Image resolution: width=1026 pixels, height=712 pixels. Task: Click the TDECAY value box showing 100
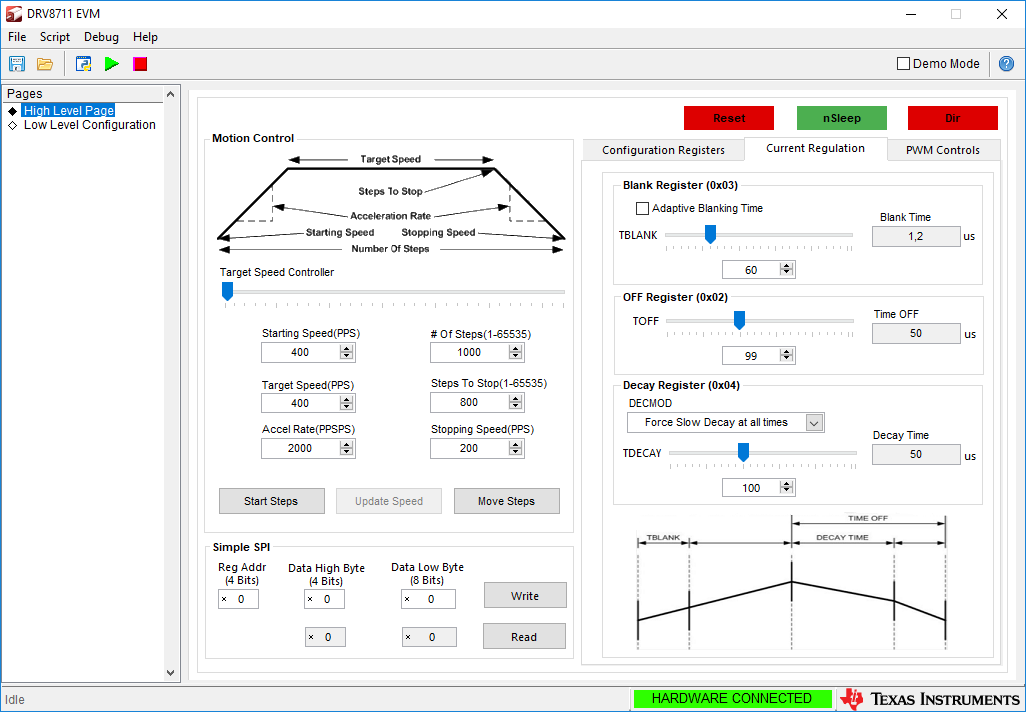751,488
